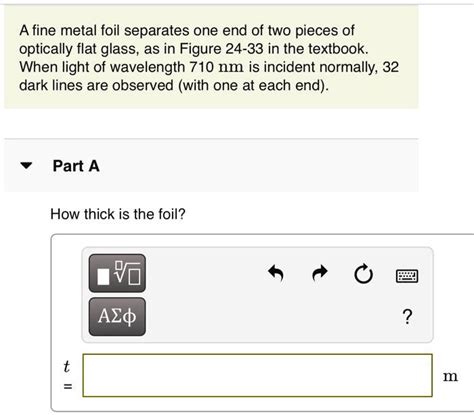Click the 710 nm wavelength text

[x=216, y=67]
